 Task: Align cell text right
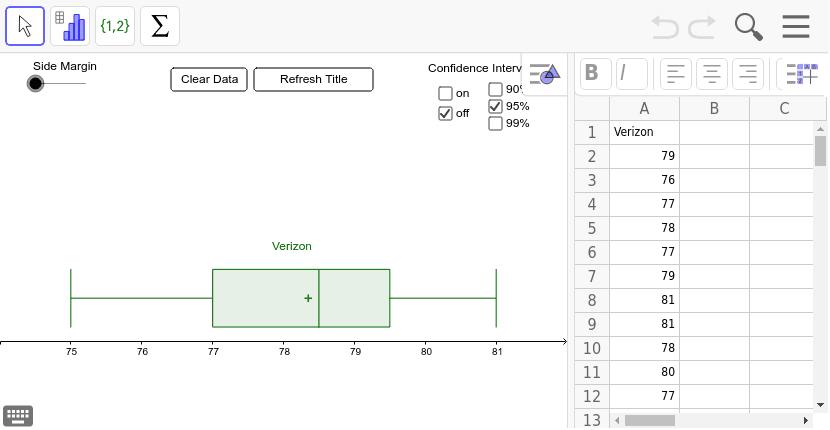[748, 74]
